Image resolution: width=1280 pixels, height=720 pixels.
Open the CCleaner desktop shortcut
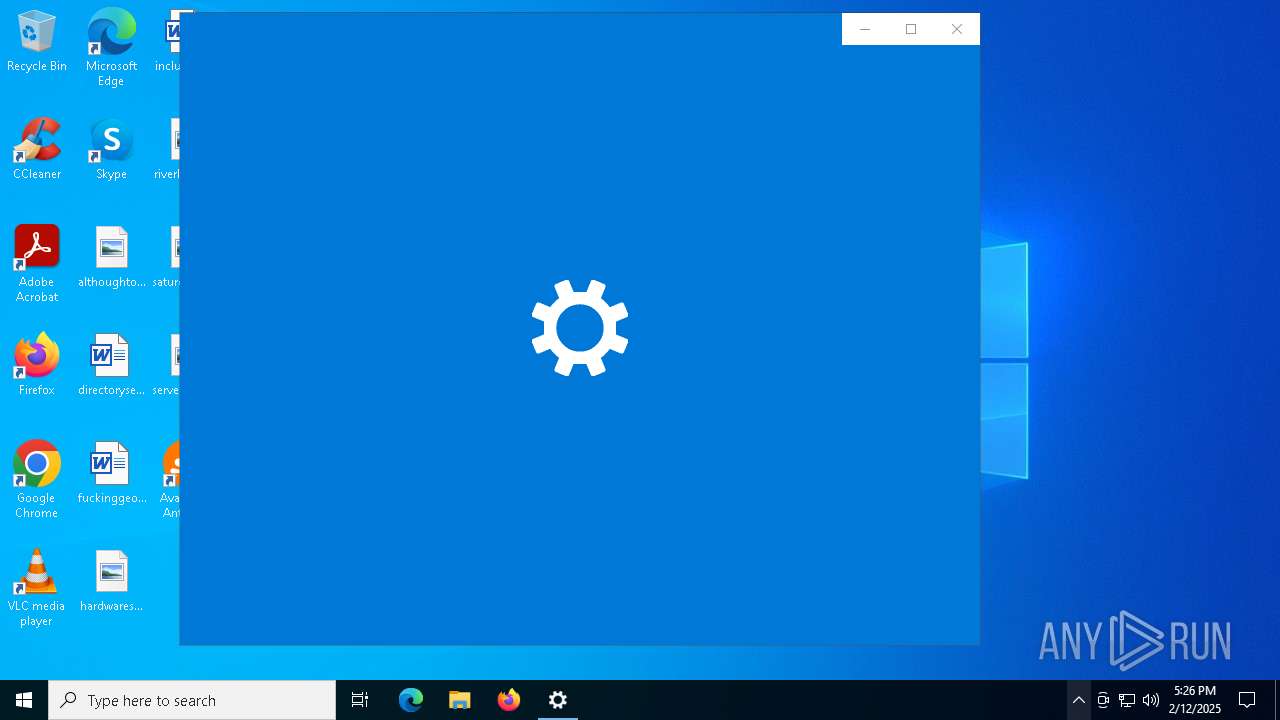tap(36, 148)
